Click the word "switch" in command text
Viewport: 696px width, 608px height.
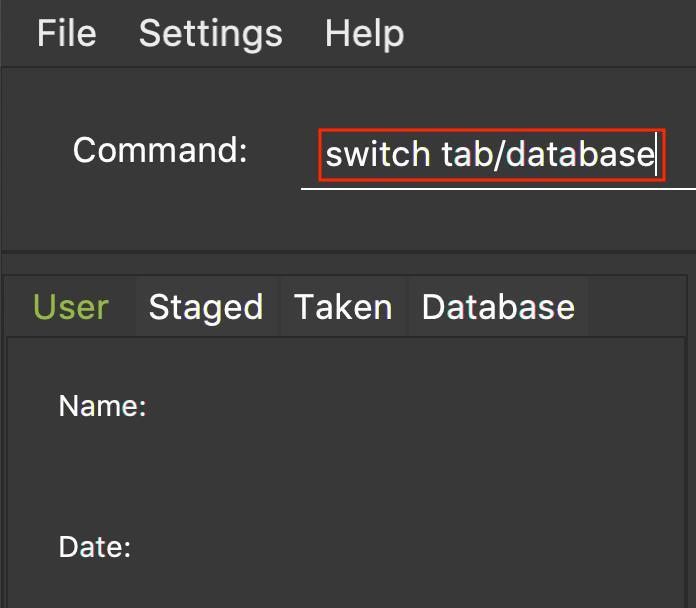[378, 154]
